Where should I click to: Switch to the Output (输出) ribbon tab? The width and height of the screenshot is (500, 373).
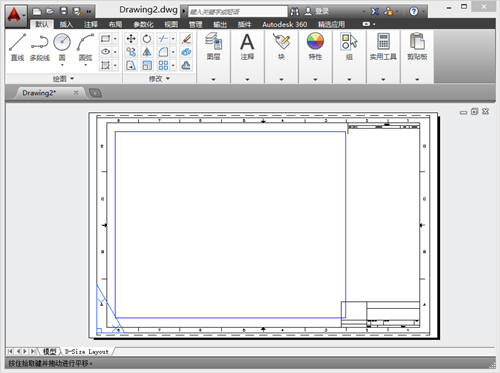pos(220,24)
